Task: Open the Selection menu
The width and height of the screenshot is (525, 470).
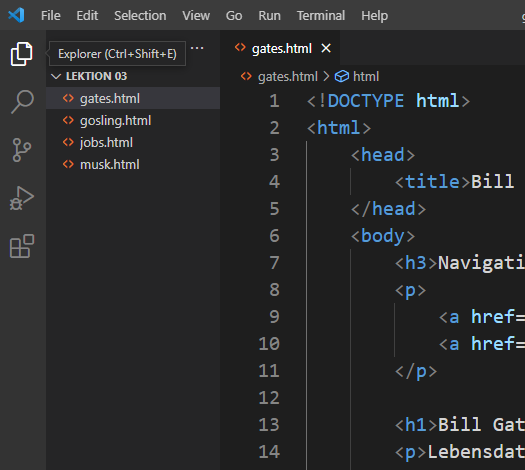Action: coord(140,15)
